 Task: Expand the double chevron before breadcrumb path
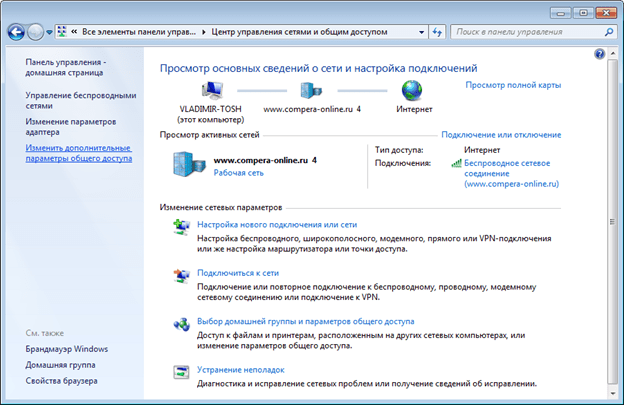tap(74, 32)
